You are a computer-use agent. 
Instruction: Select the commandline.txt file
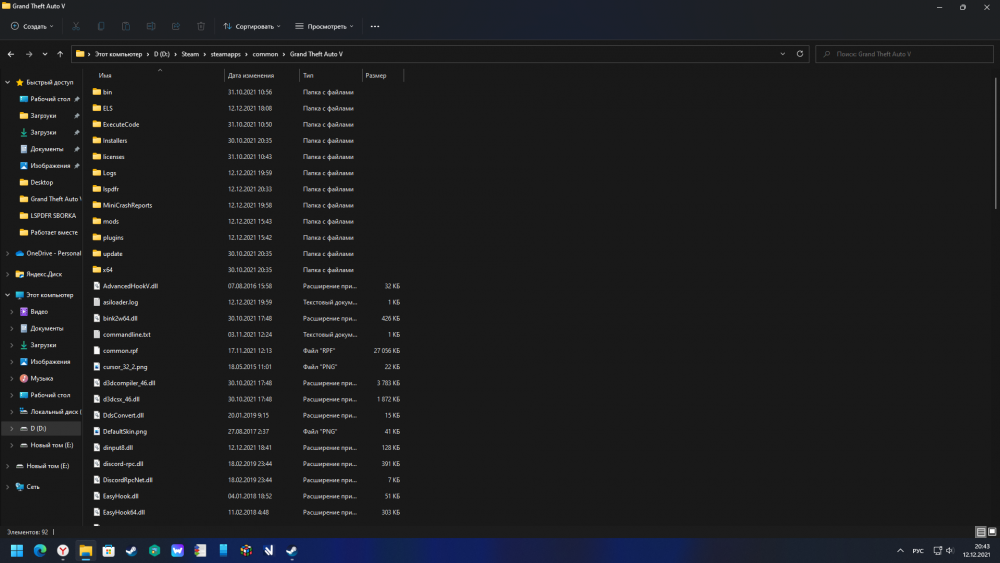click(121, 335)
